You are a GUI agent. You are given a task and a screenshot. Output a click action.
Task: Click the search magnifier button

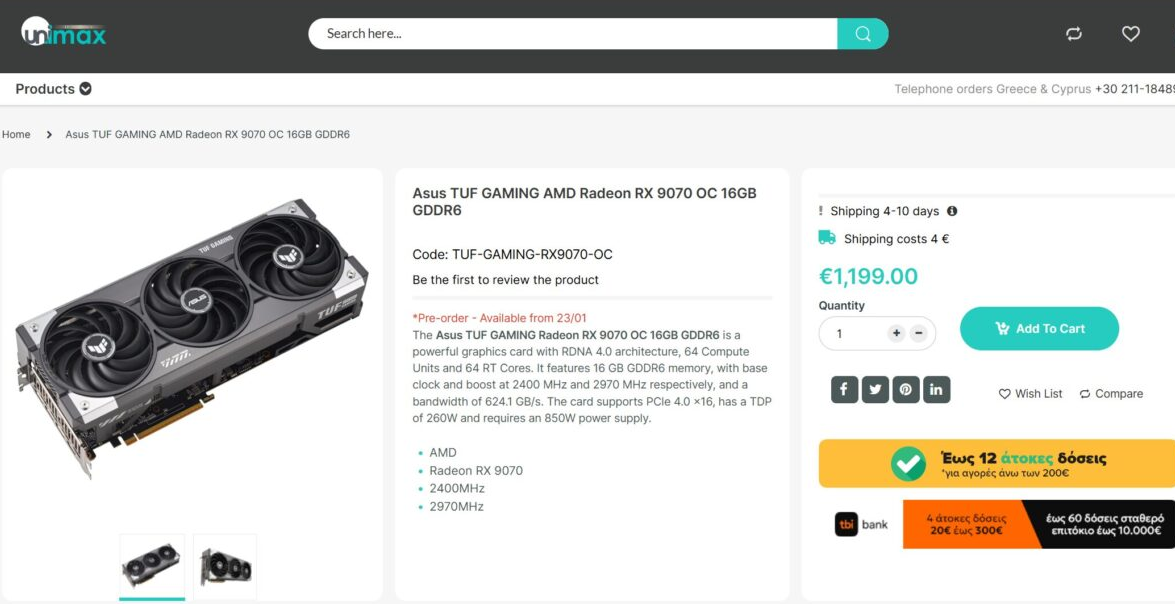[x=862, y=34]
